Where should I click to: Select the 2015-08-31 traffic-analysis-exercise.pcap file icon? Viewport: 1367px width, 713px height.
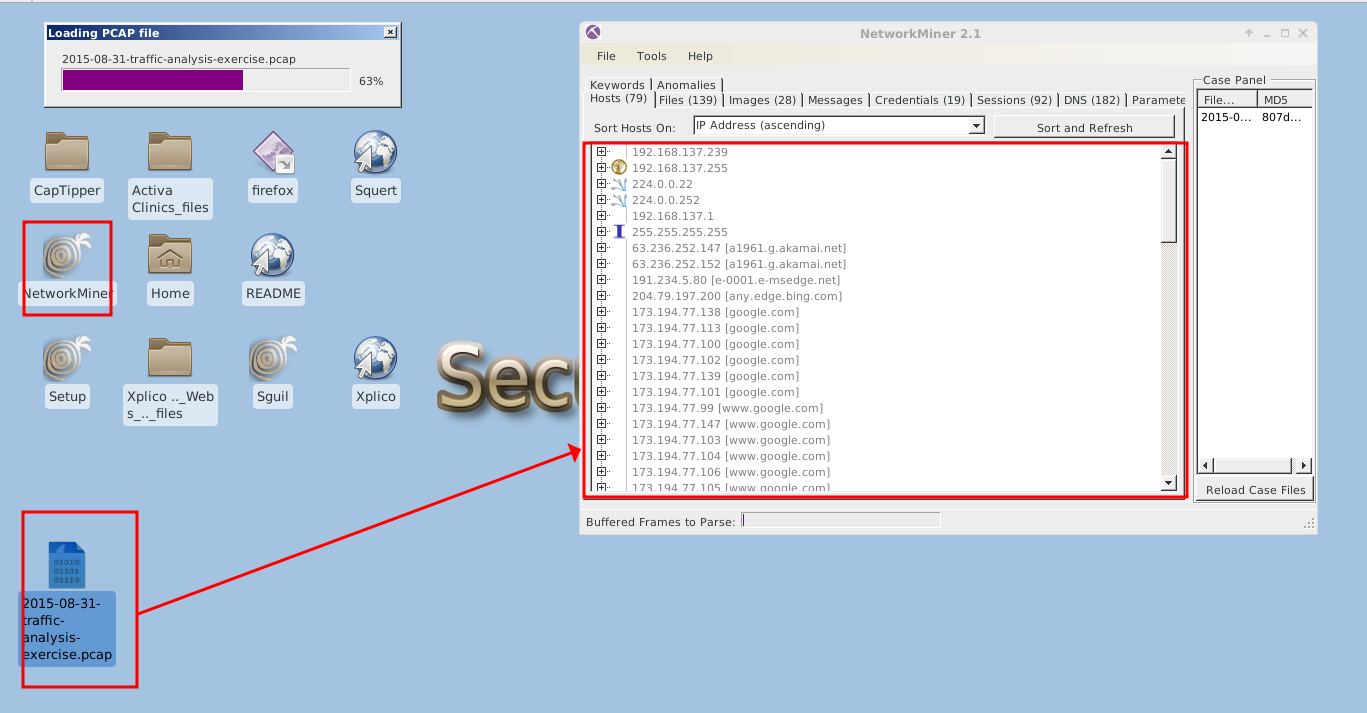pos(67,565)
